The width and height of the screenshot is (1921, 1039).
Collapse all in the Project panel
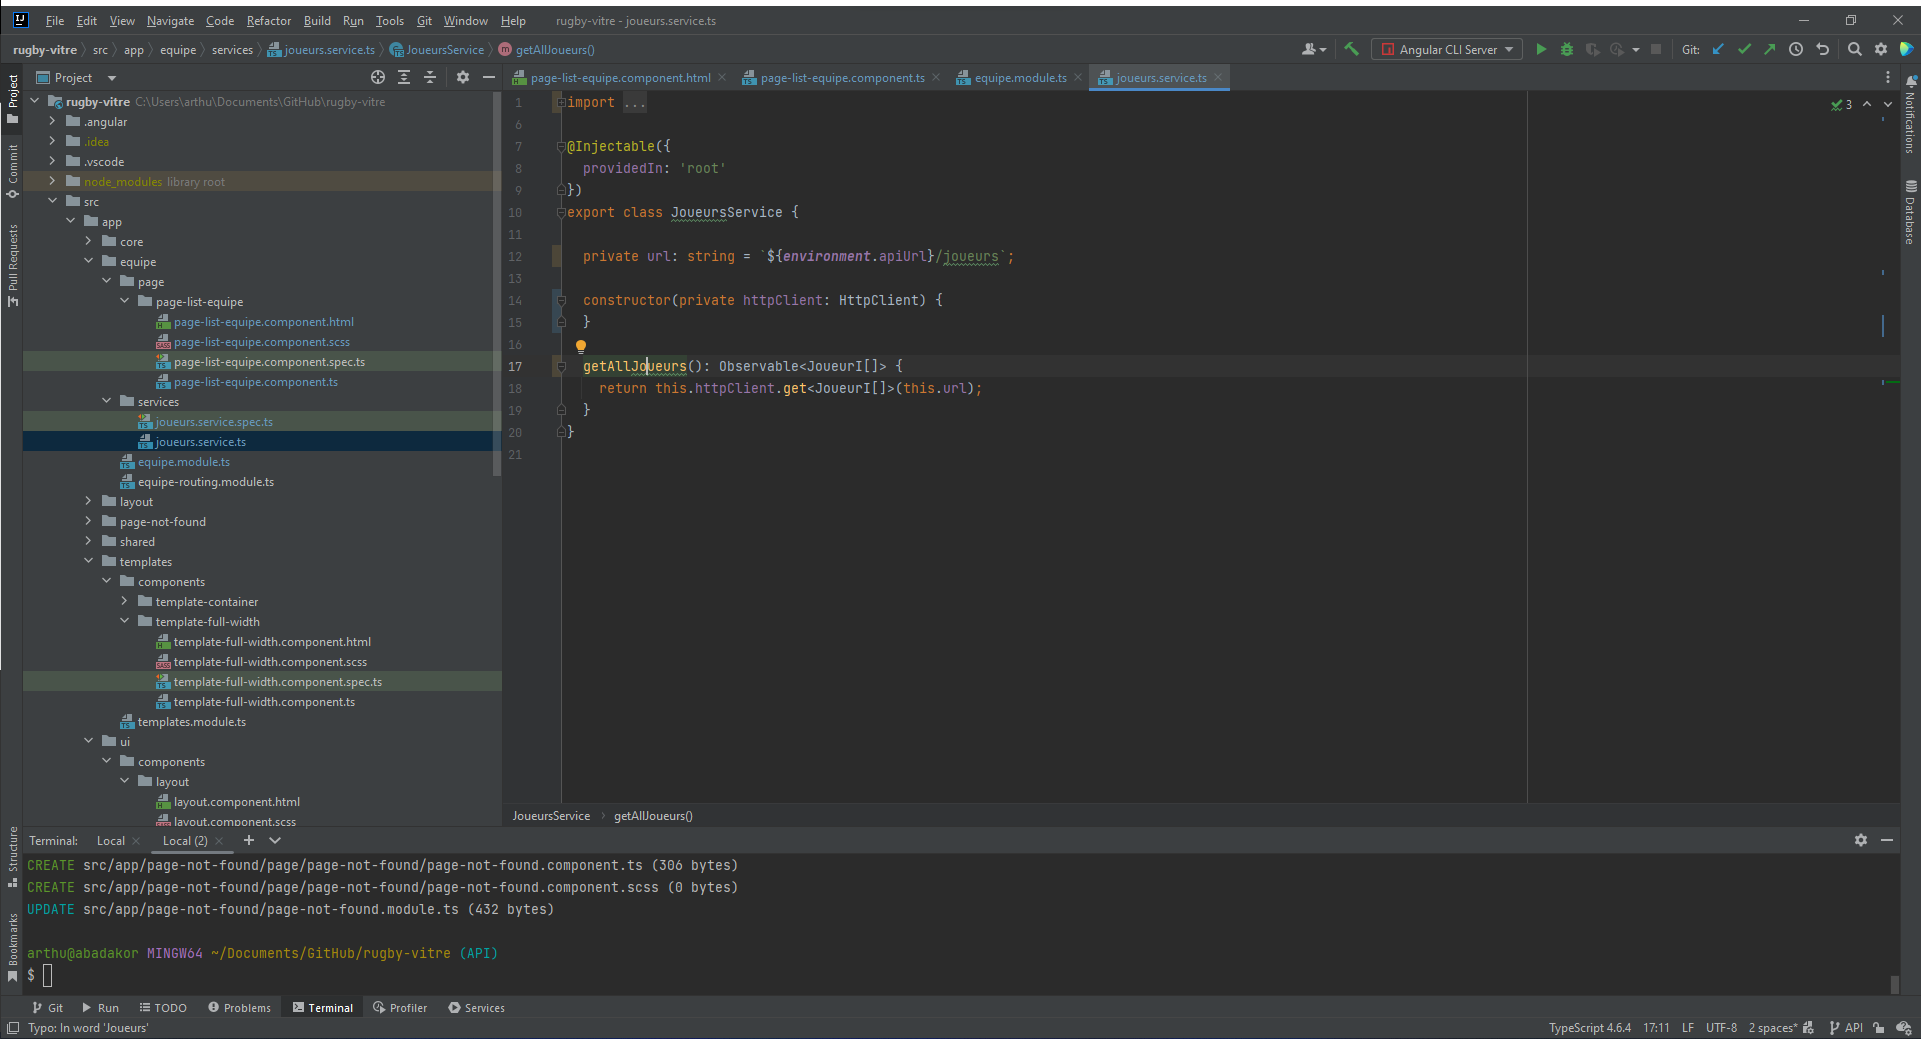pos(430,77)
